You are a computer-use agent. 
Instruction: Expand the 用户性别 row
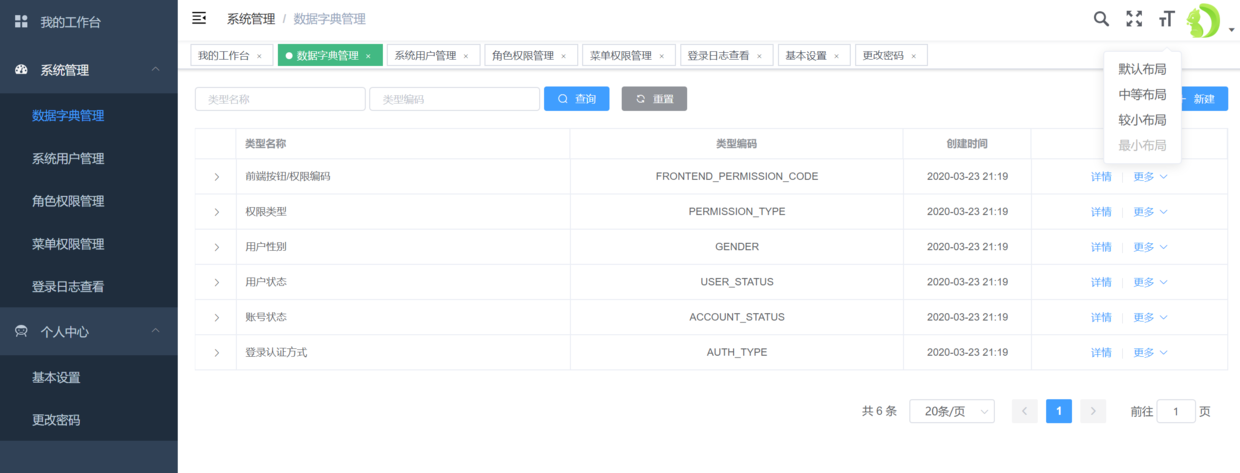[x=216, y=247]
